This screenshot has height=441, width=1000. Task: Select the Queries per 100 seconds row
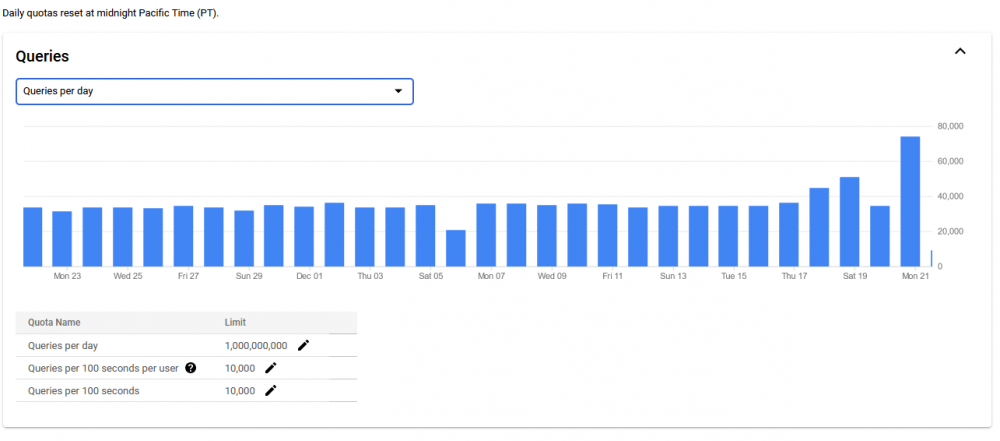click(186, 391)
